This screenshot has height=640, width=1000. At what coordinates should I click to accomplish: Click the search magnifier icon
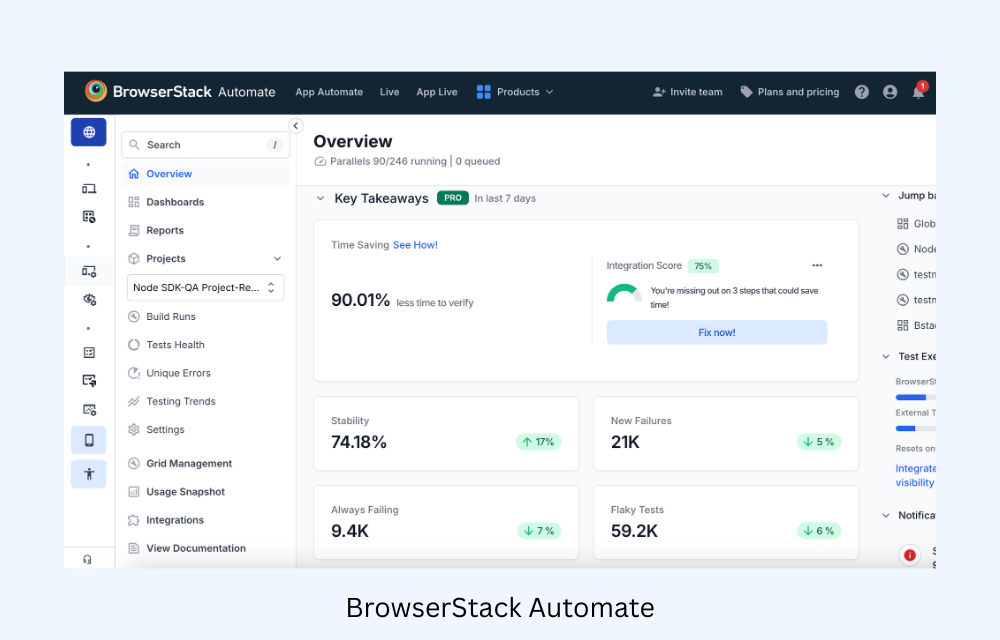tap(134, 145)
